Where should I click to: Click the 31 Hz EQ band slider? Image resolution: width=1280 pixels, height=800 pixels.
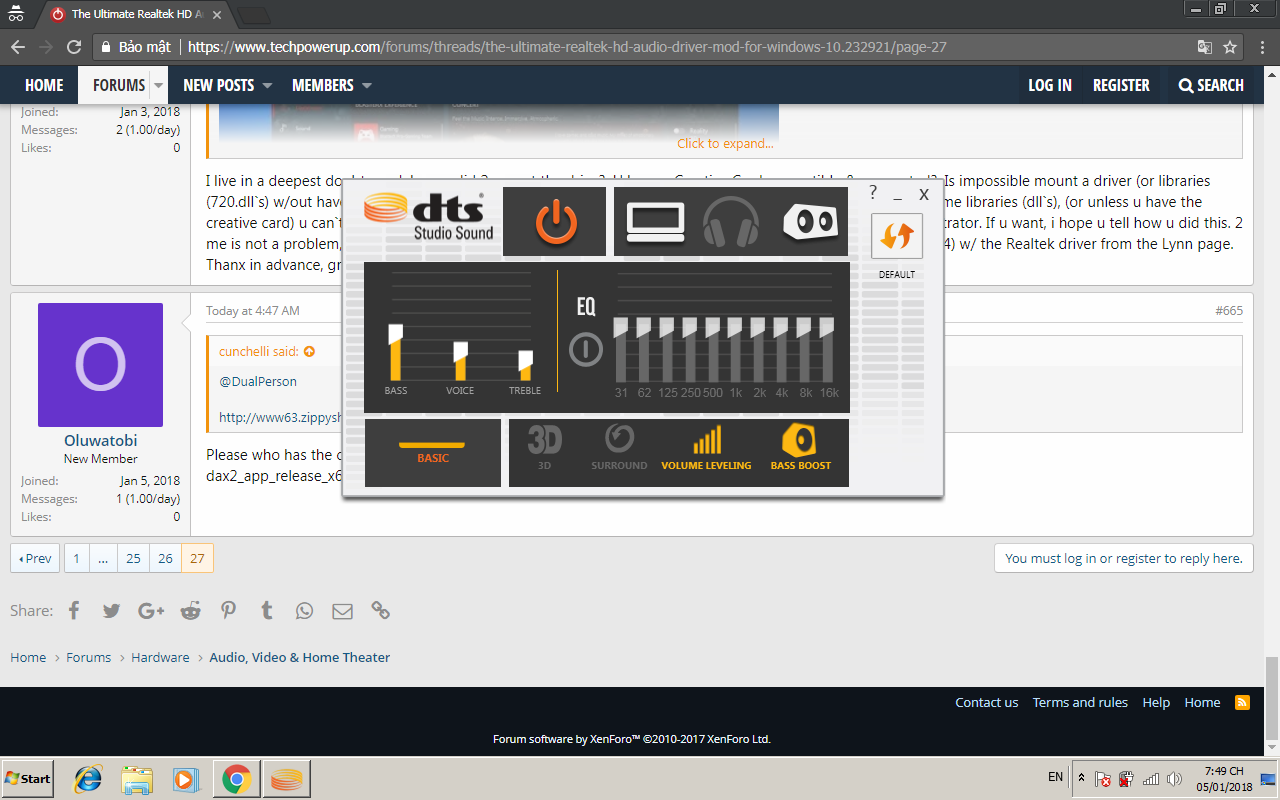621,350
